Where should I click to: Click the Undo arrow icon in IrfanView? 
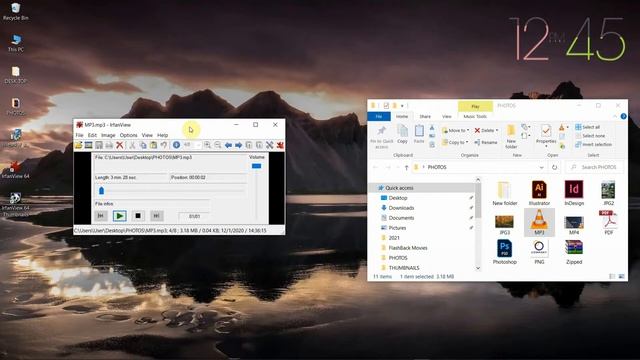pos(163,145)
